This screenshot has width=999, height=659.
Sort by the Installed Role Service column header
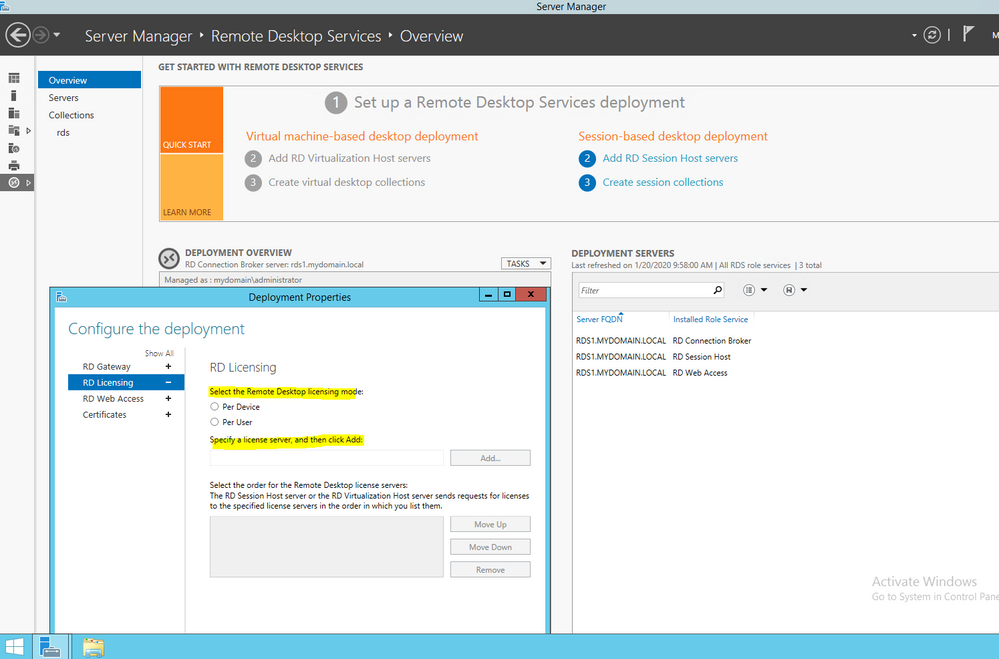pyautogui.click(x=710, y=319)
